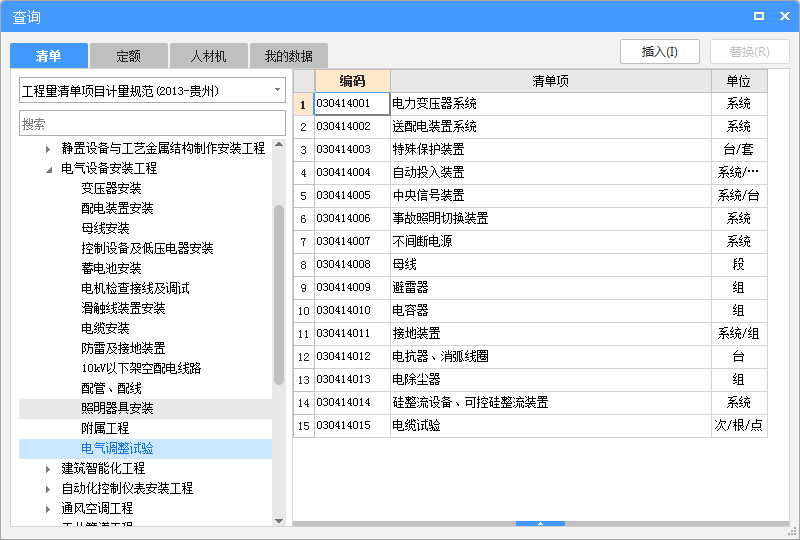Select the 接地装置 row
Viewport: 800px width, 540px height.
coord(531,333)
